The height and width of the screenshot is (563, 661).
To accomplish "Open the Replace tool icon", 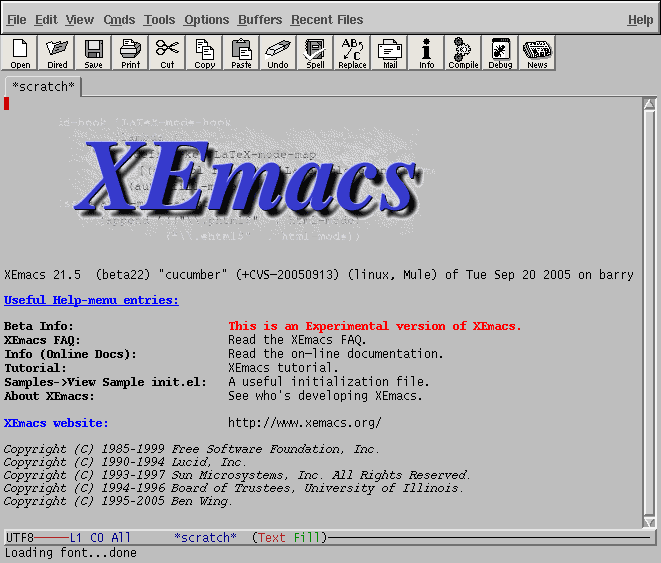I will pos(352,53).
